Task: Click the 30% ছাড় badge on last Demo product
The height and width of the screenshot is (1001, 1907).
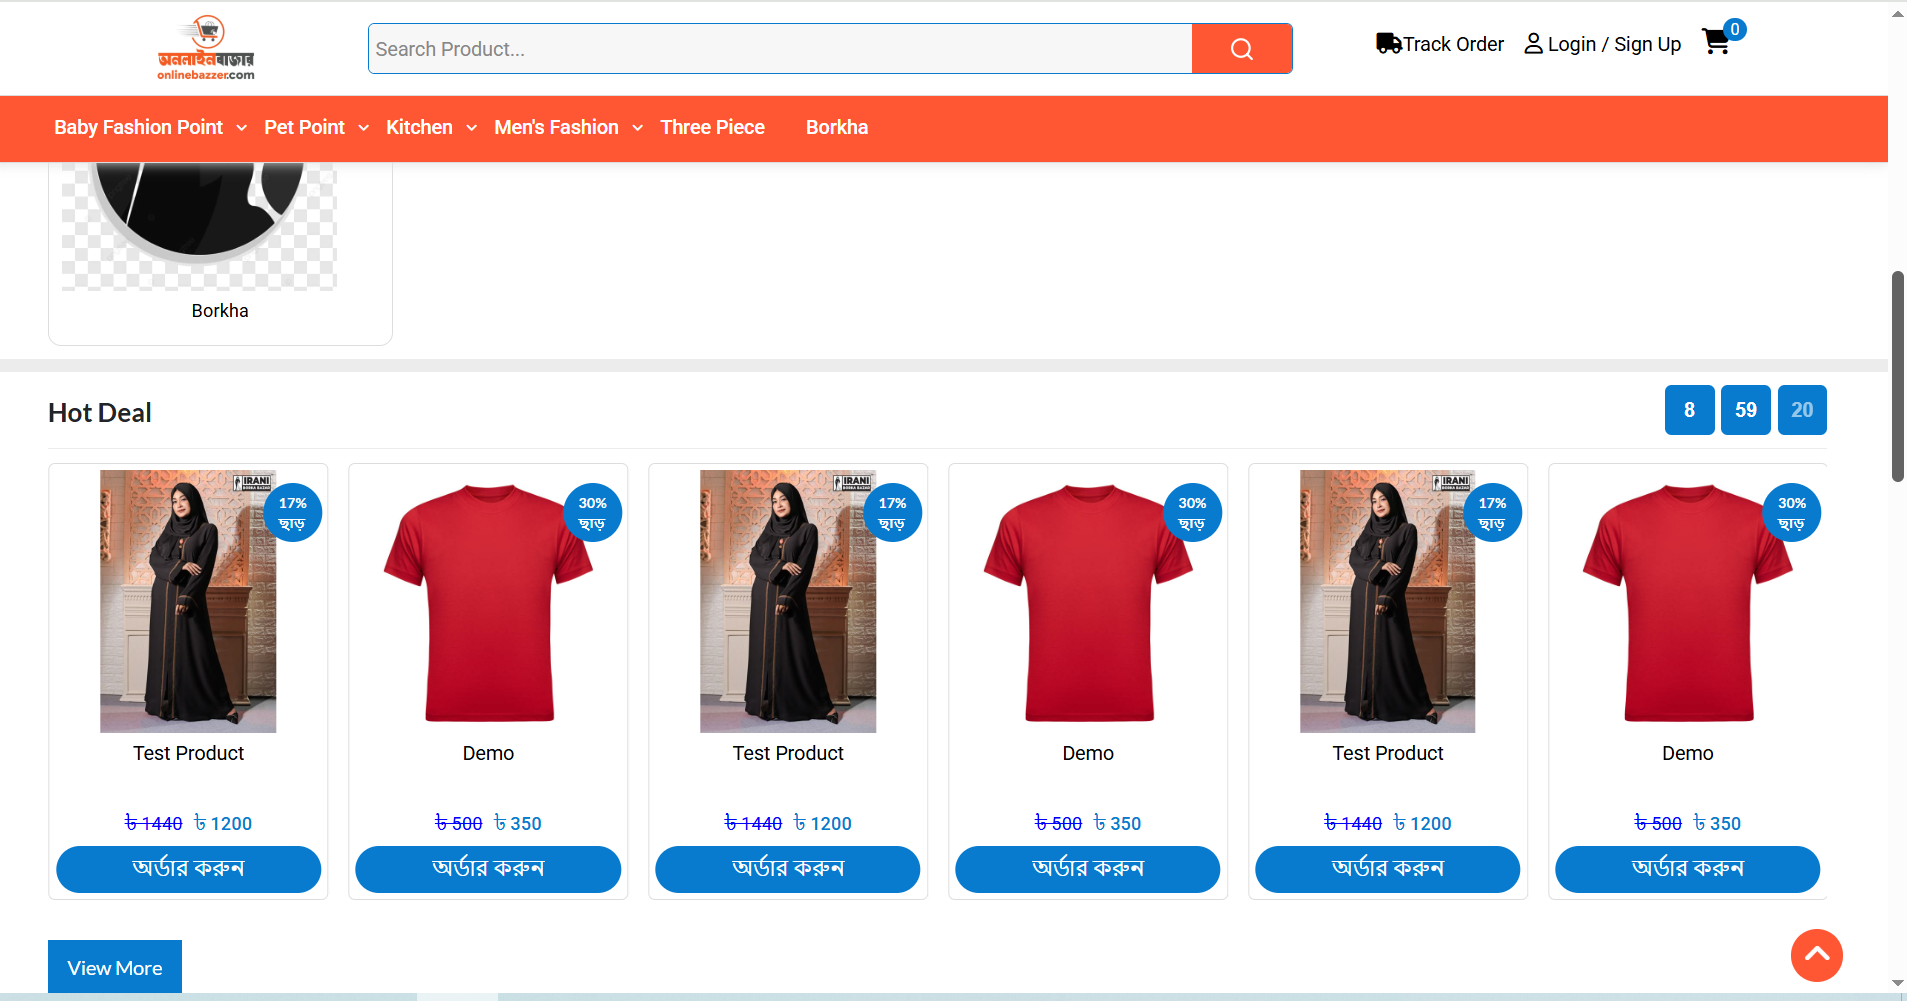Action: pos(1792,511)
